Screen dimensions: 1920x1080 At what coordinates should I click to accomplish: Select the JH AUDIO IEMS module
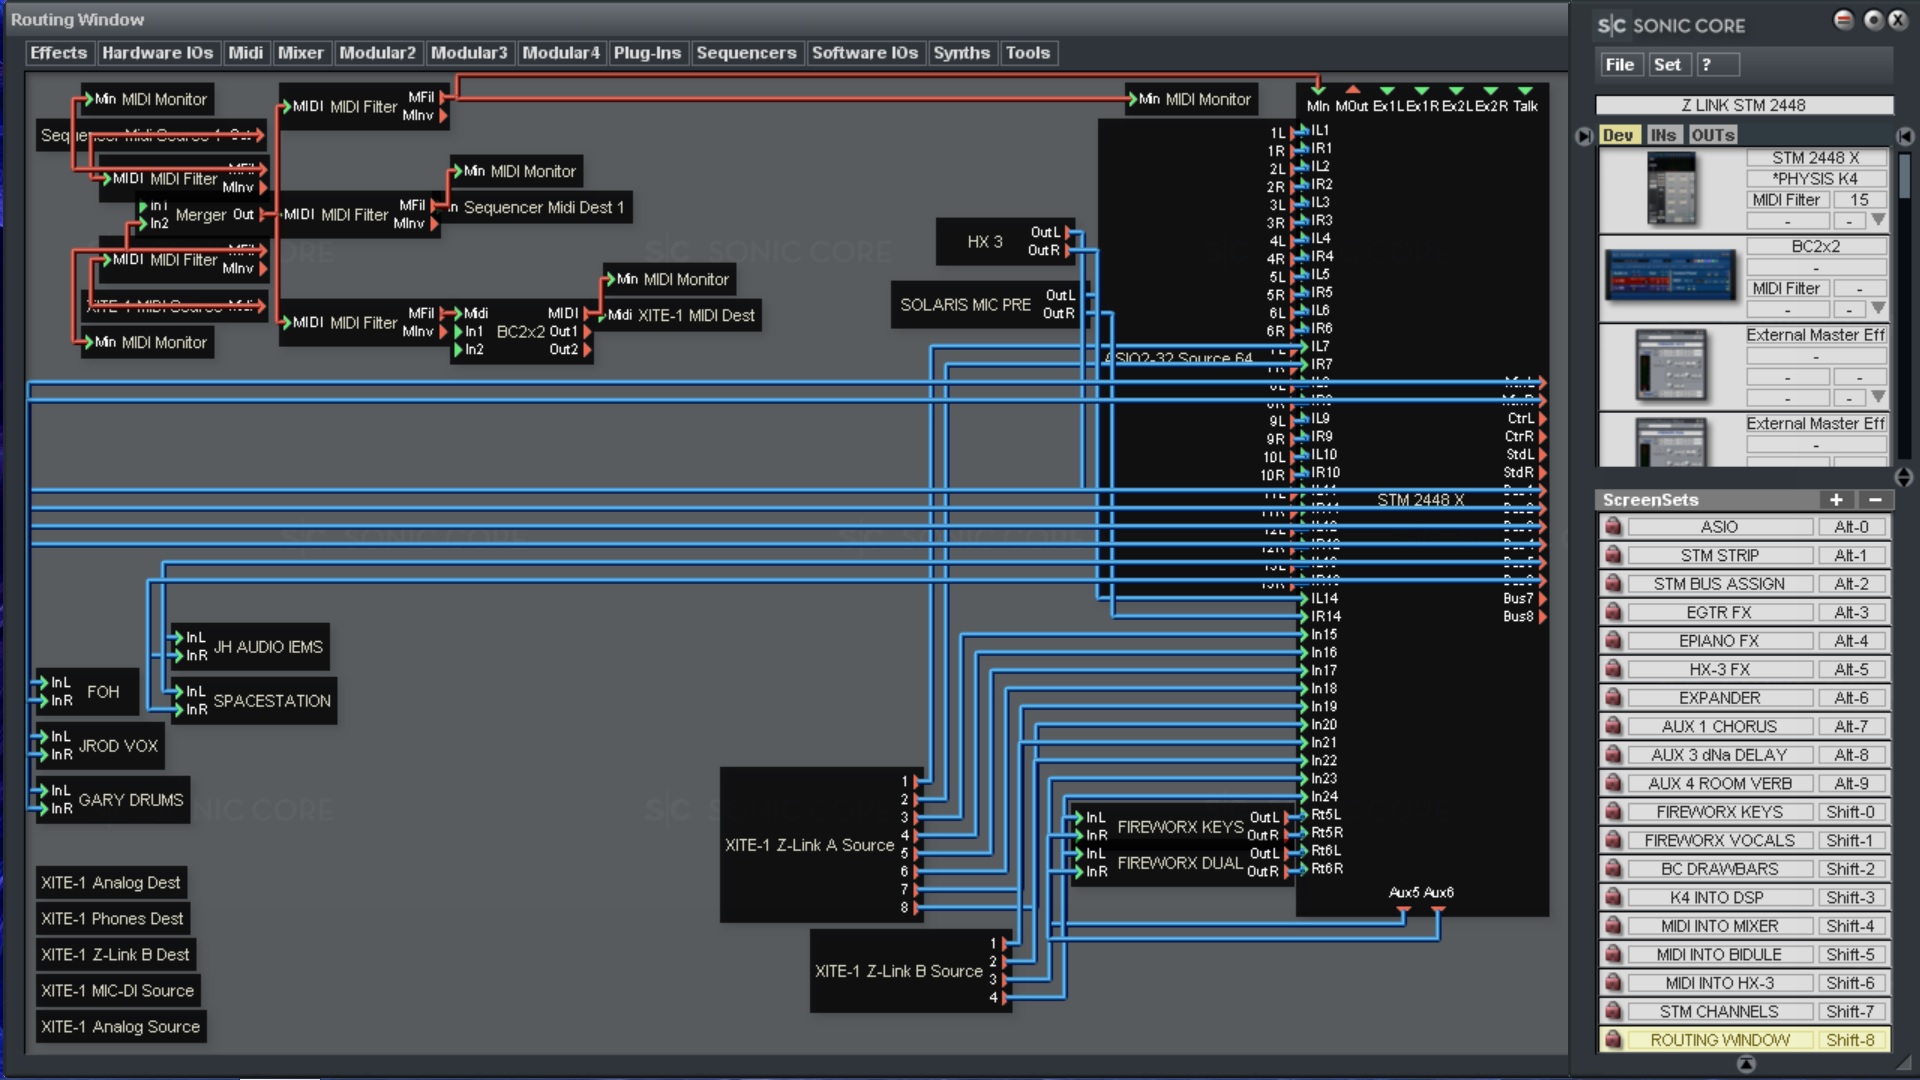(x=250, y=647)
